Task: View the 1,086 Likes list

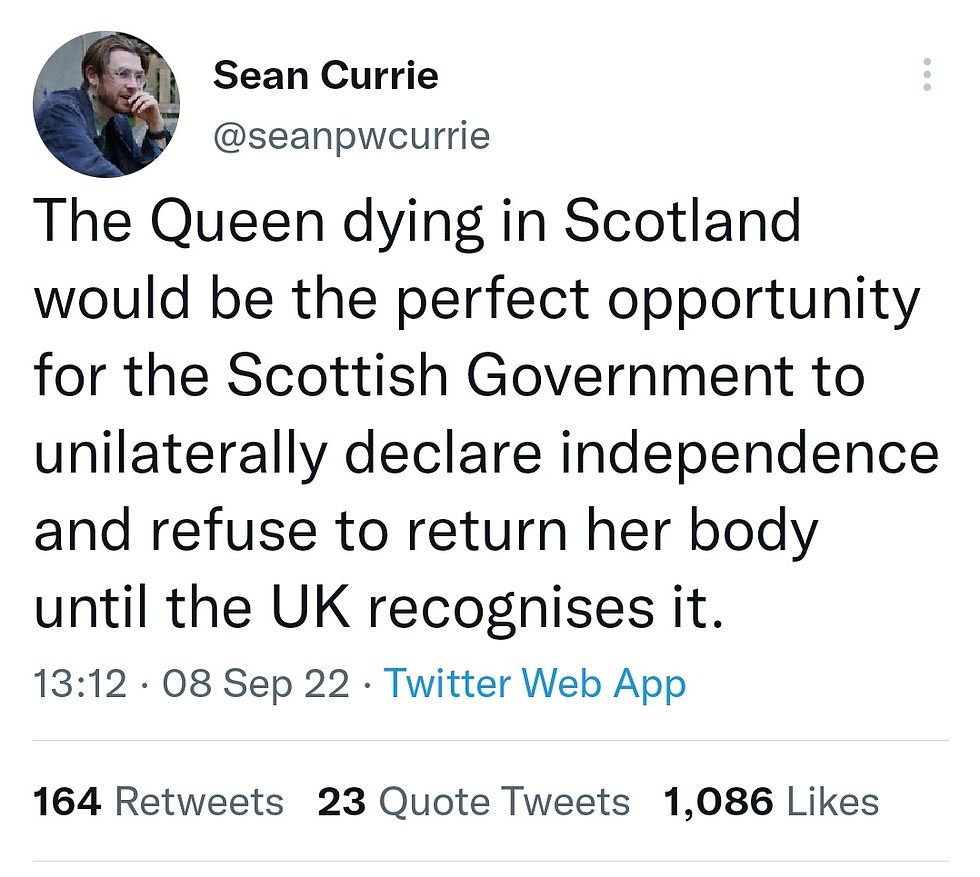Action: [770, 801]
